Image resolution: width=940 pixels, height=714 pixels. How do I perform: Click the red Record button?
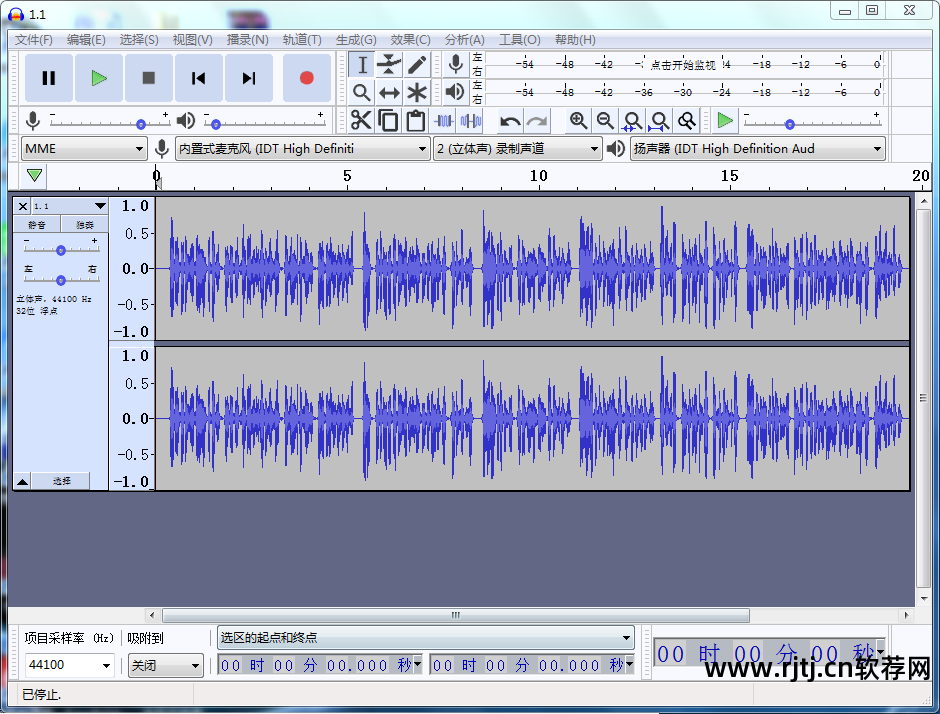(x=306, y=78)
